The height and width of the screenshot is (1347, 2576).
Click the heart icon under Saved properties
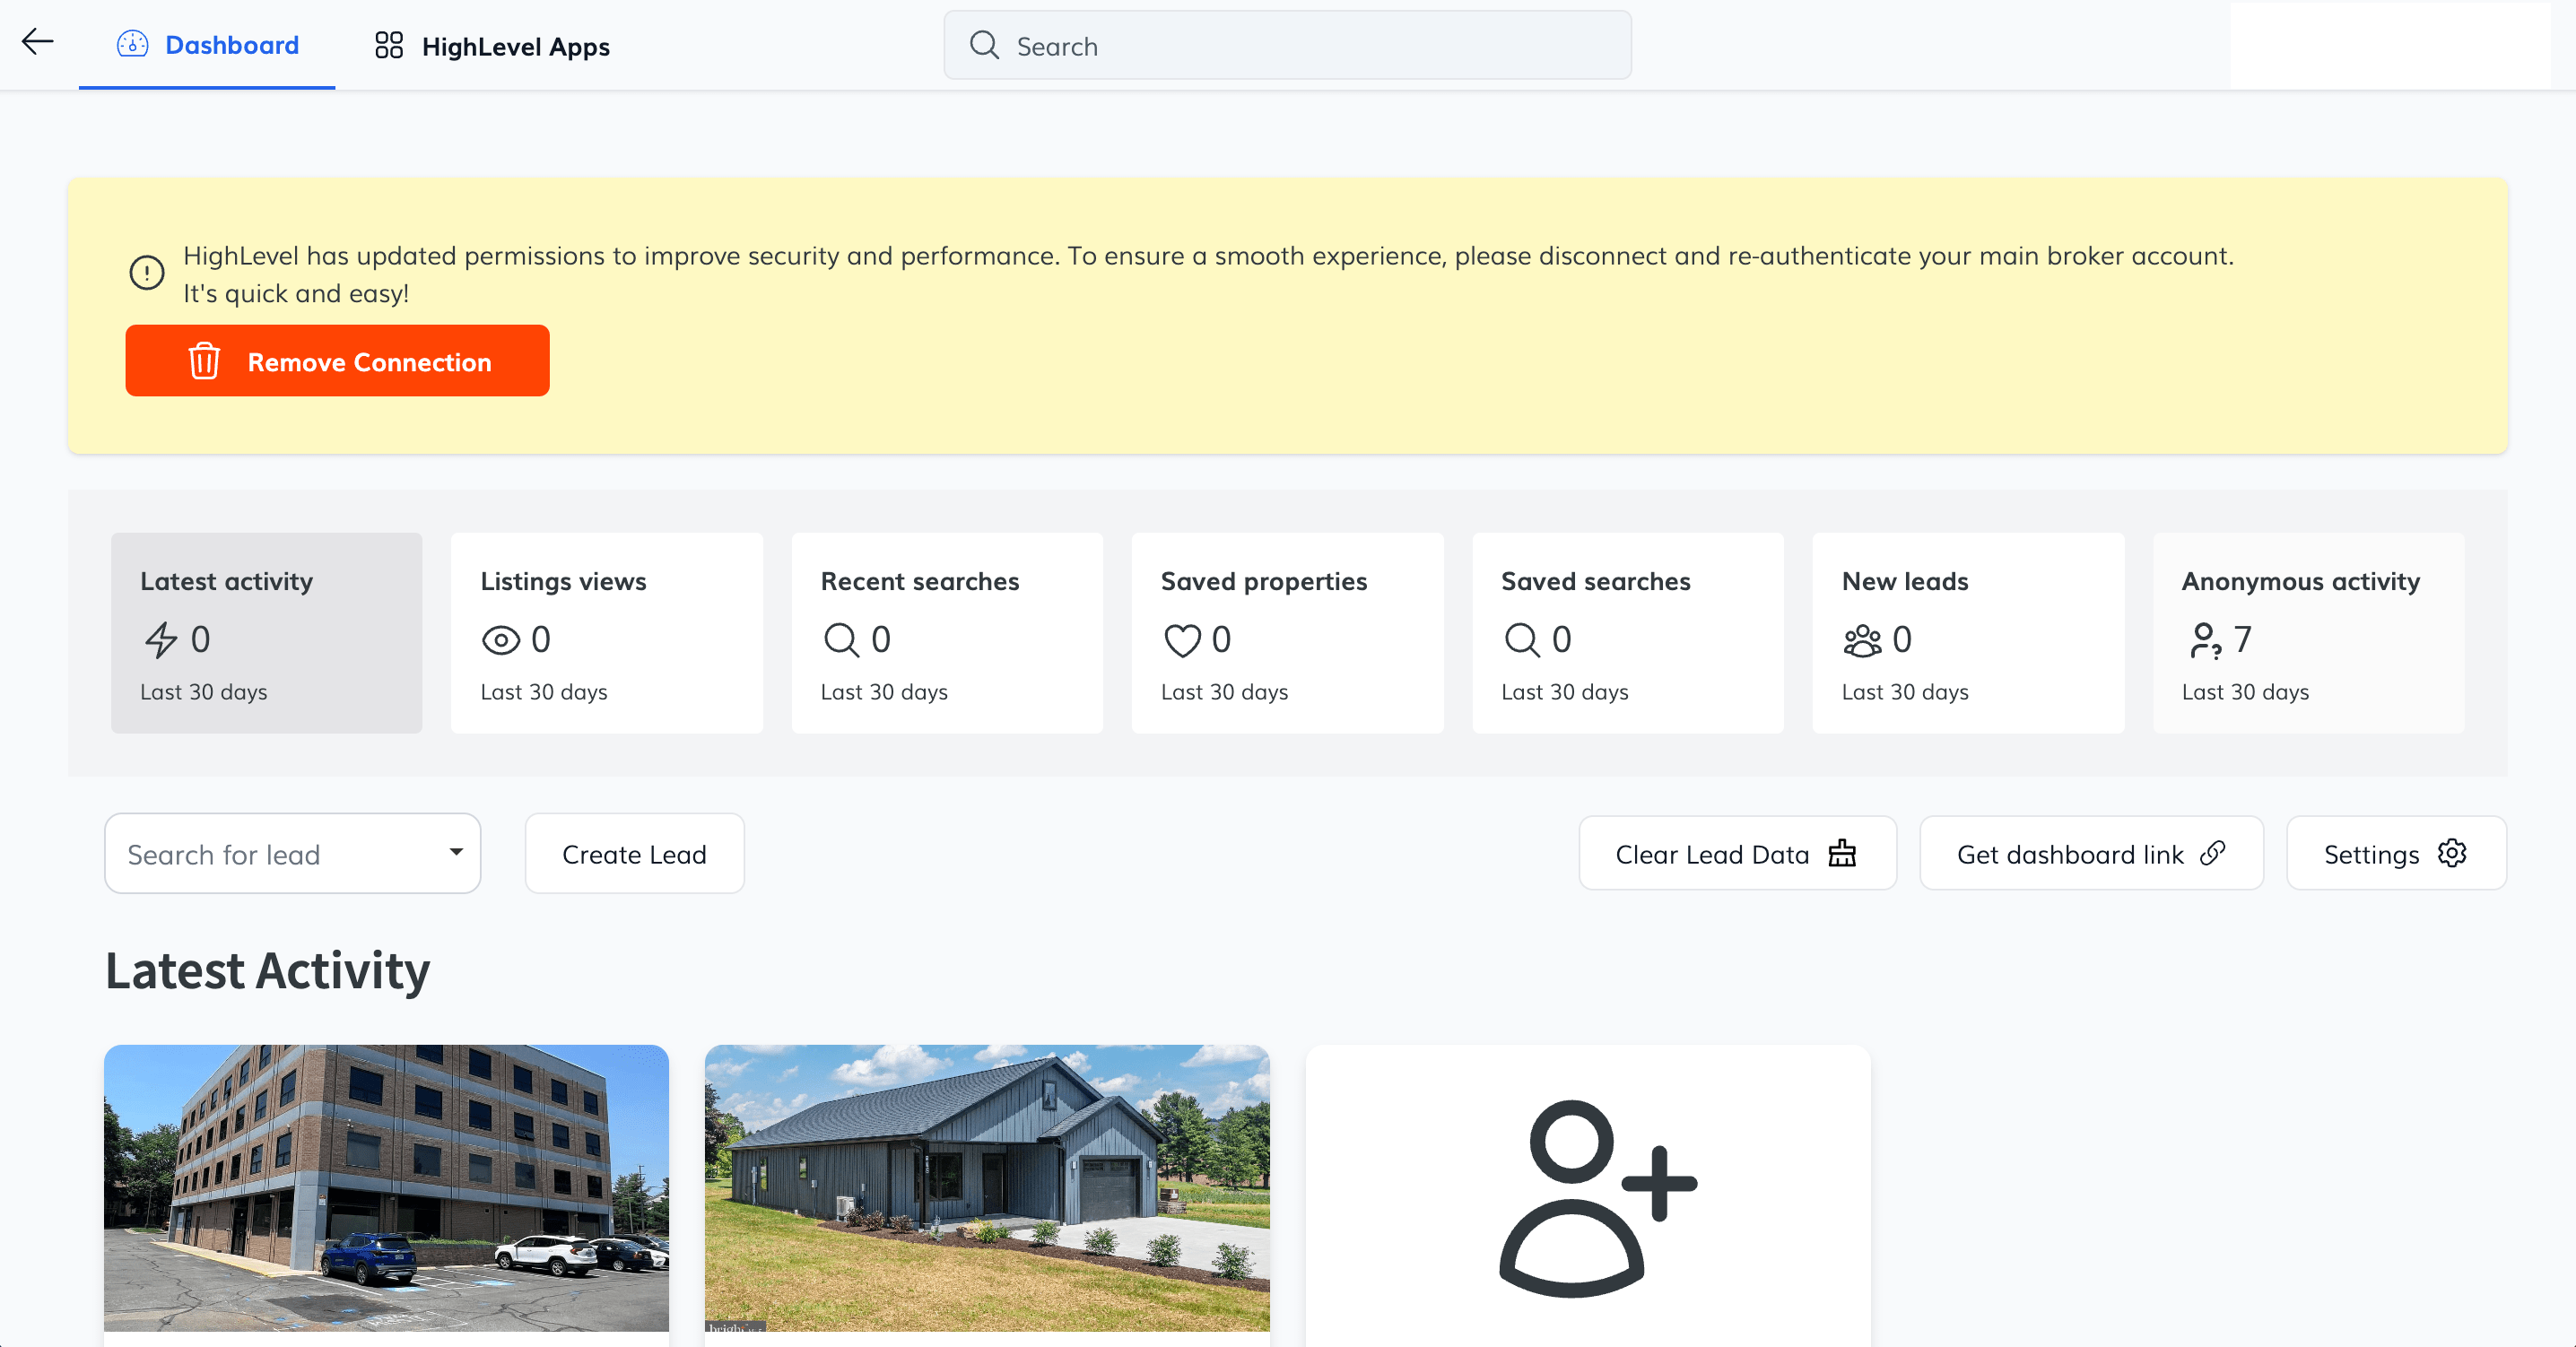[x=1182, y=640]
